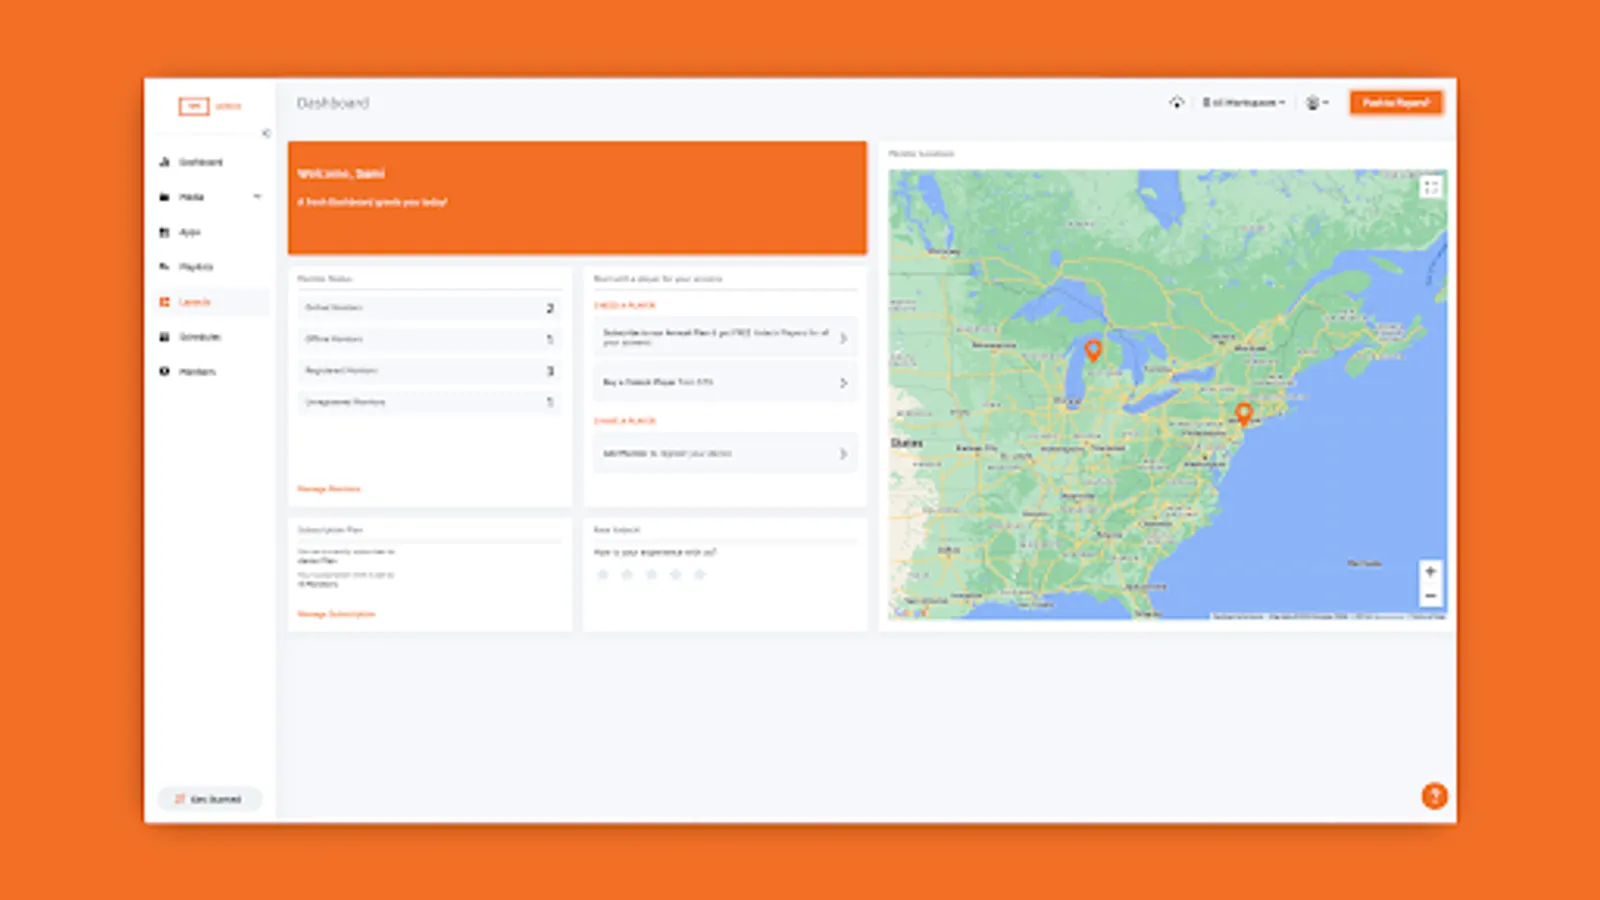Rate one star in feedback
1600x900 pixels.
pos(603,575)
